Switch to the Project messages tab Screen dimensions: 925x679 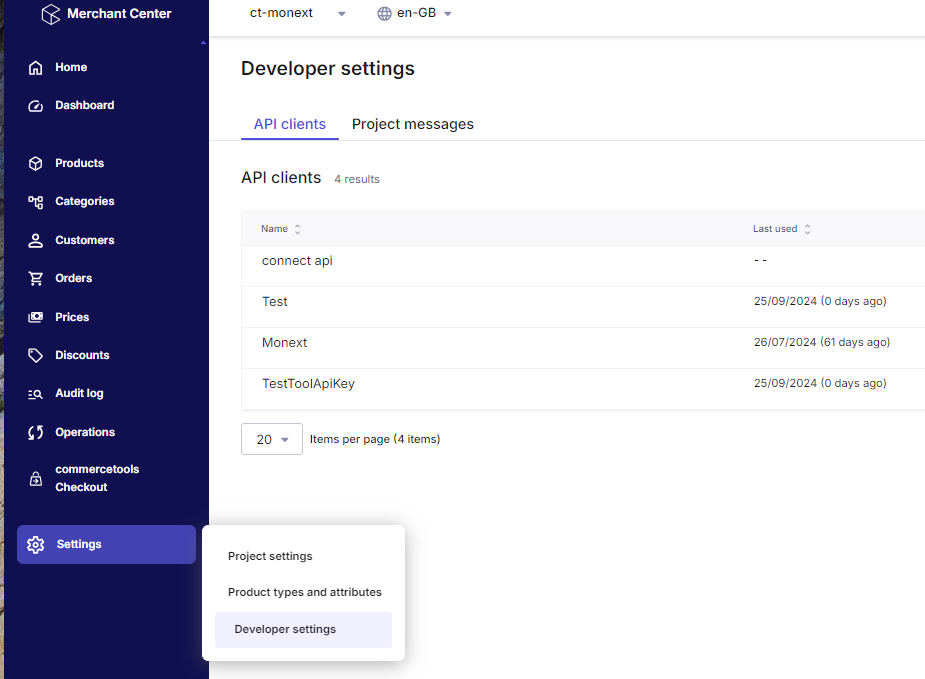point(412,124)
